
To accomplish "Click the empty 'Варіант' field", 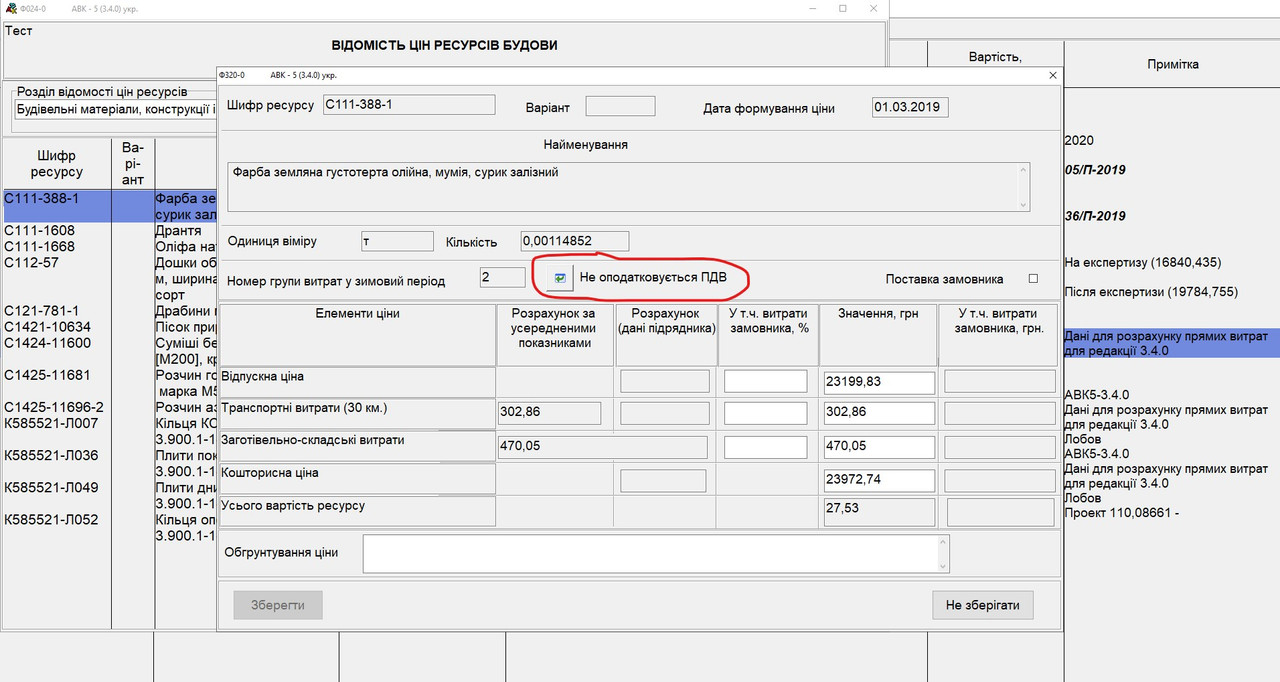I will click(x=620, y=106).
